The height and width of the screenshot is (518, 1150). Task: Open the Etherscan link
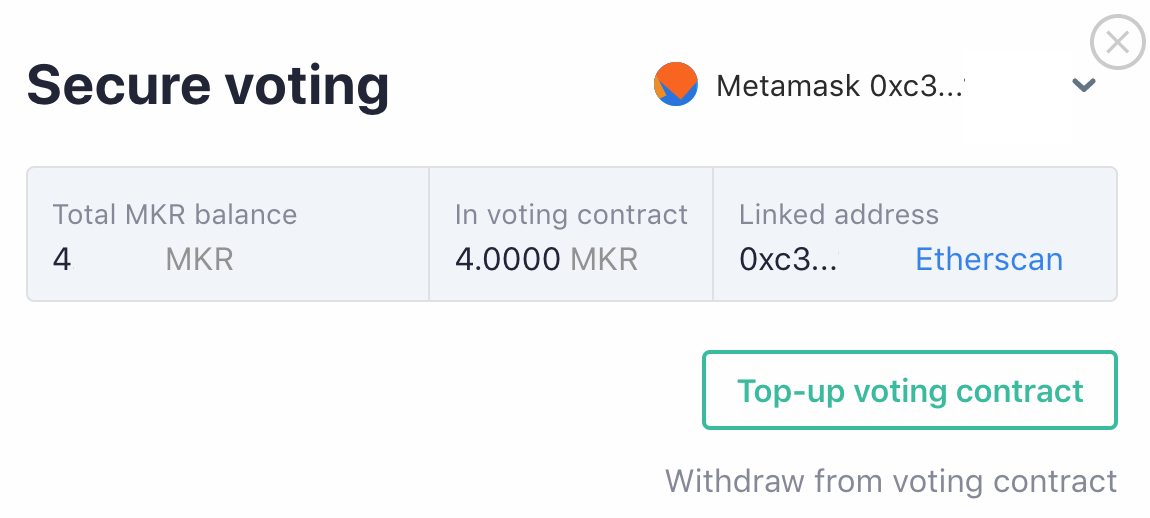988,260
